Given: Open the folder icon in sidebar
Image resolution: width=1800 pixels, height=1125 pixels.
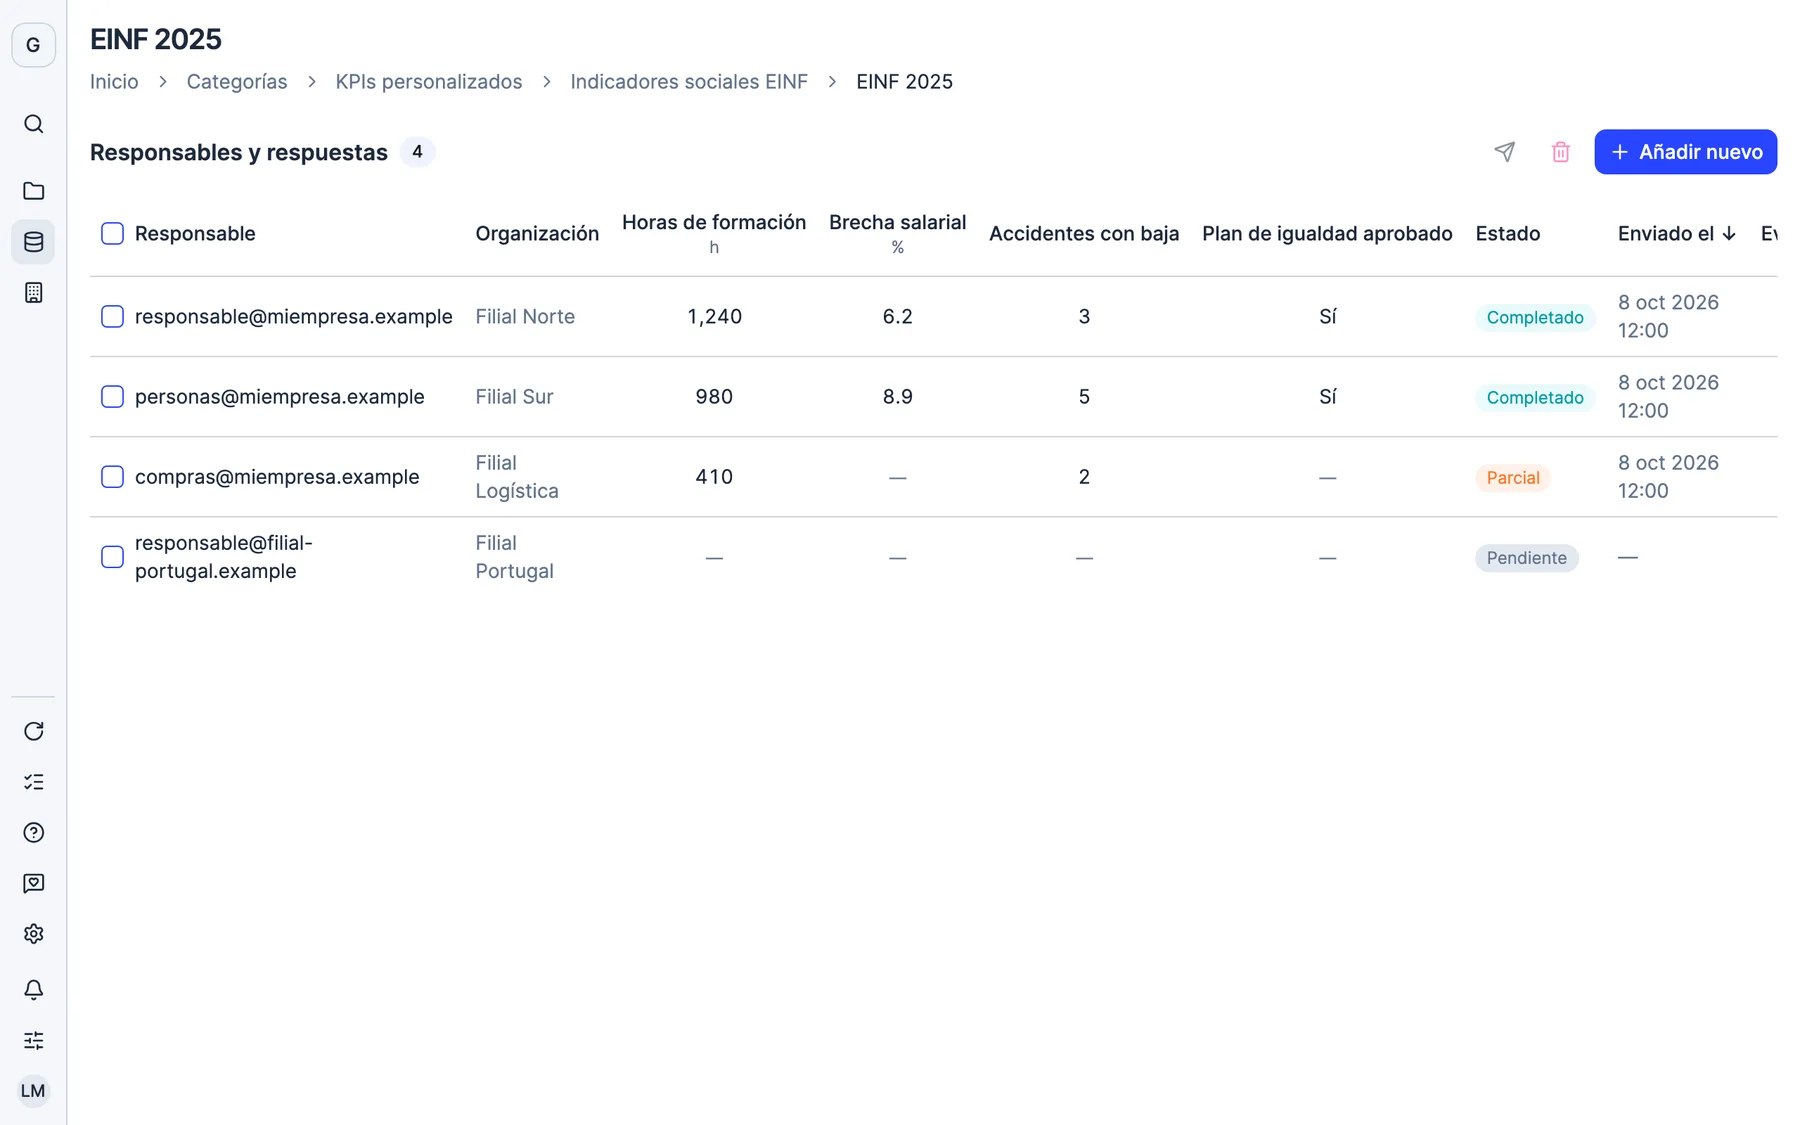Looking at the screenshot, I should tap(33, 191).
